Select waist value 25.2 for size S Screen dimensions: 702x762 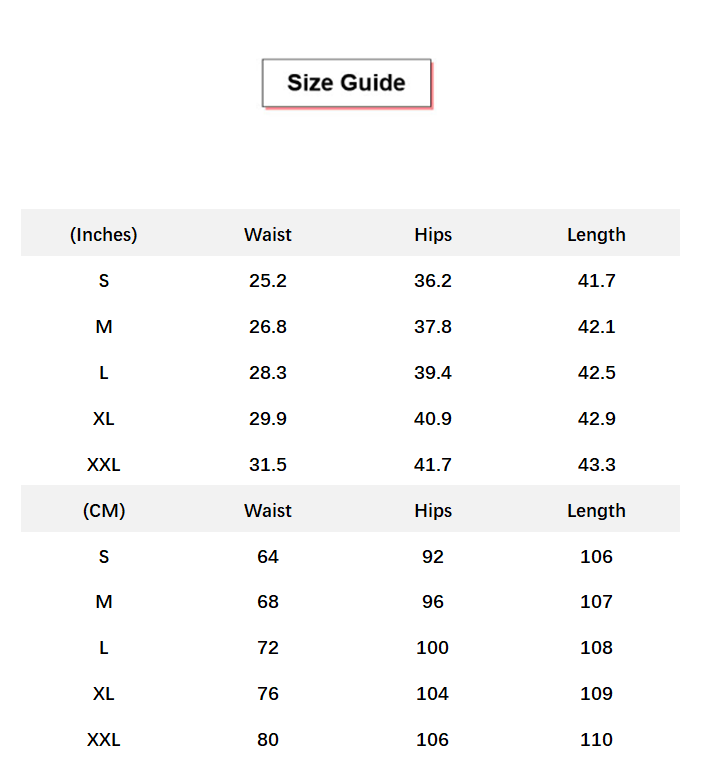tap(268, 280)
